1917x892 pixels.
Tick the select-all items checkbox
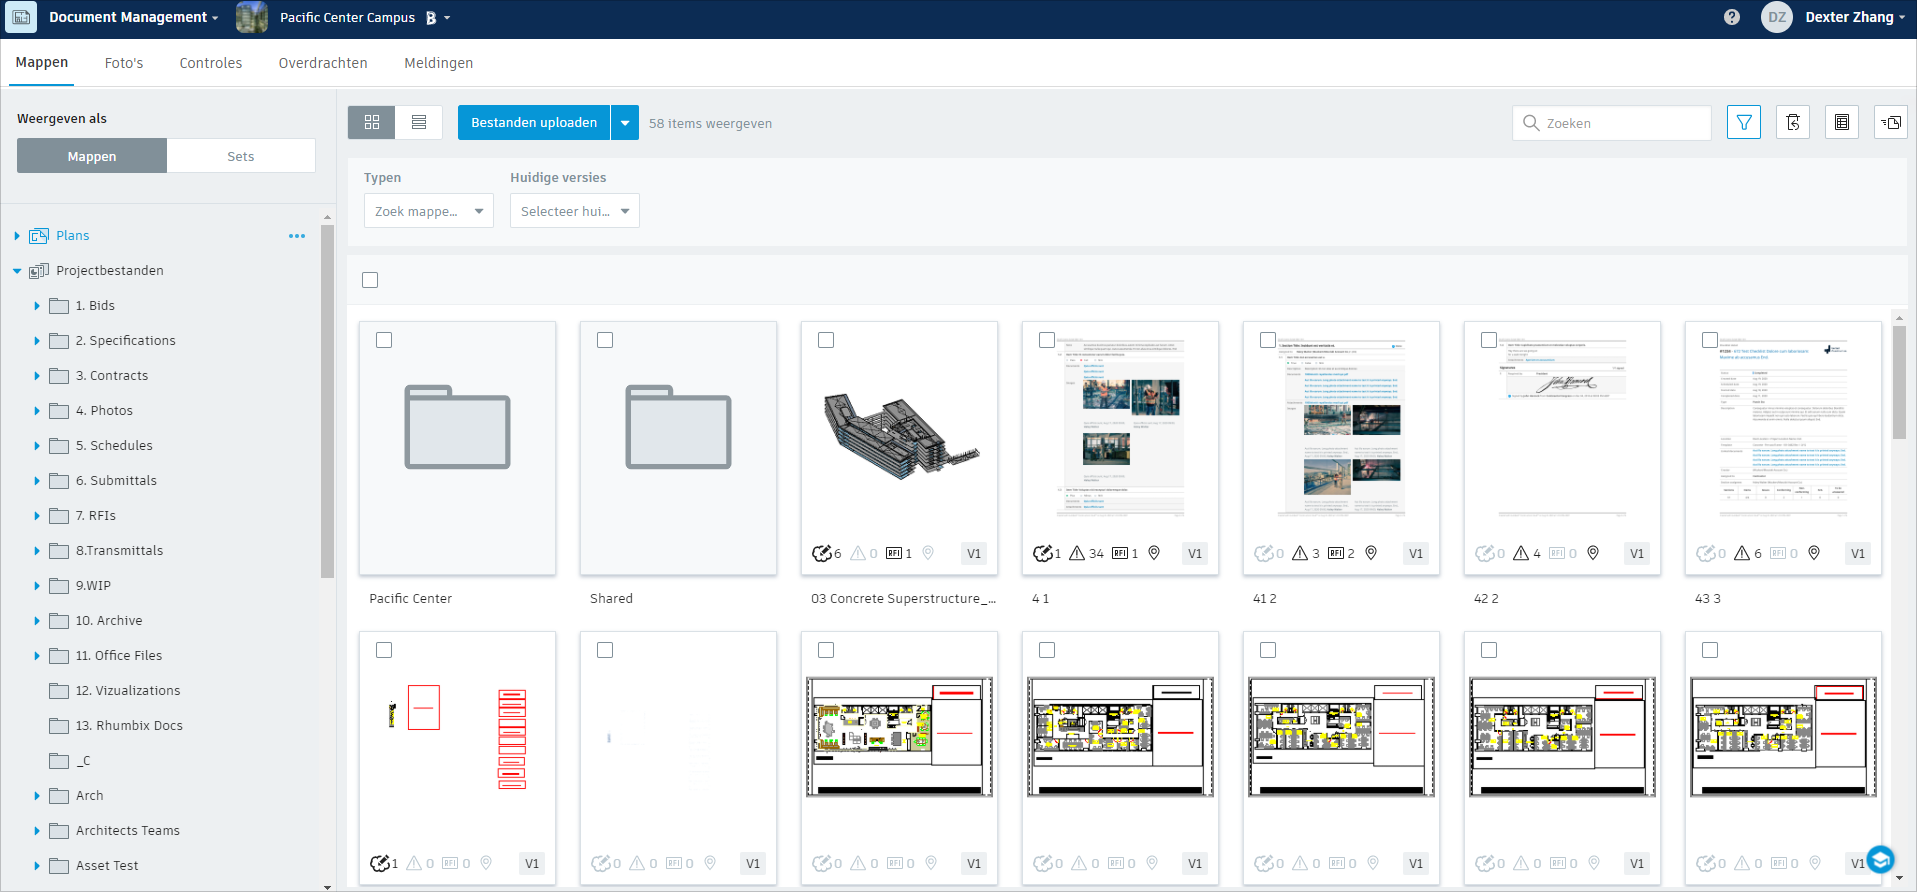[370, 280]
